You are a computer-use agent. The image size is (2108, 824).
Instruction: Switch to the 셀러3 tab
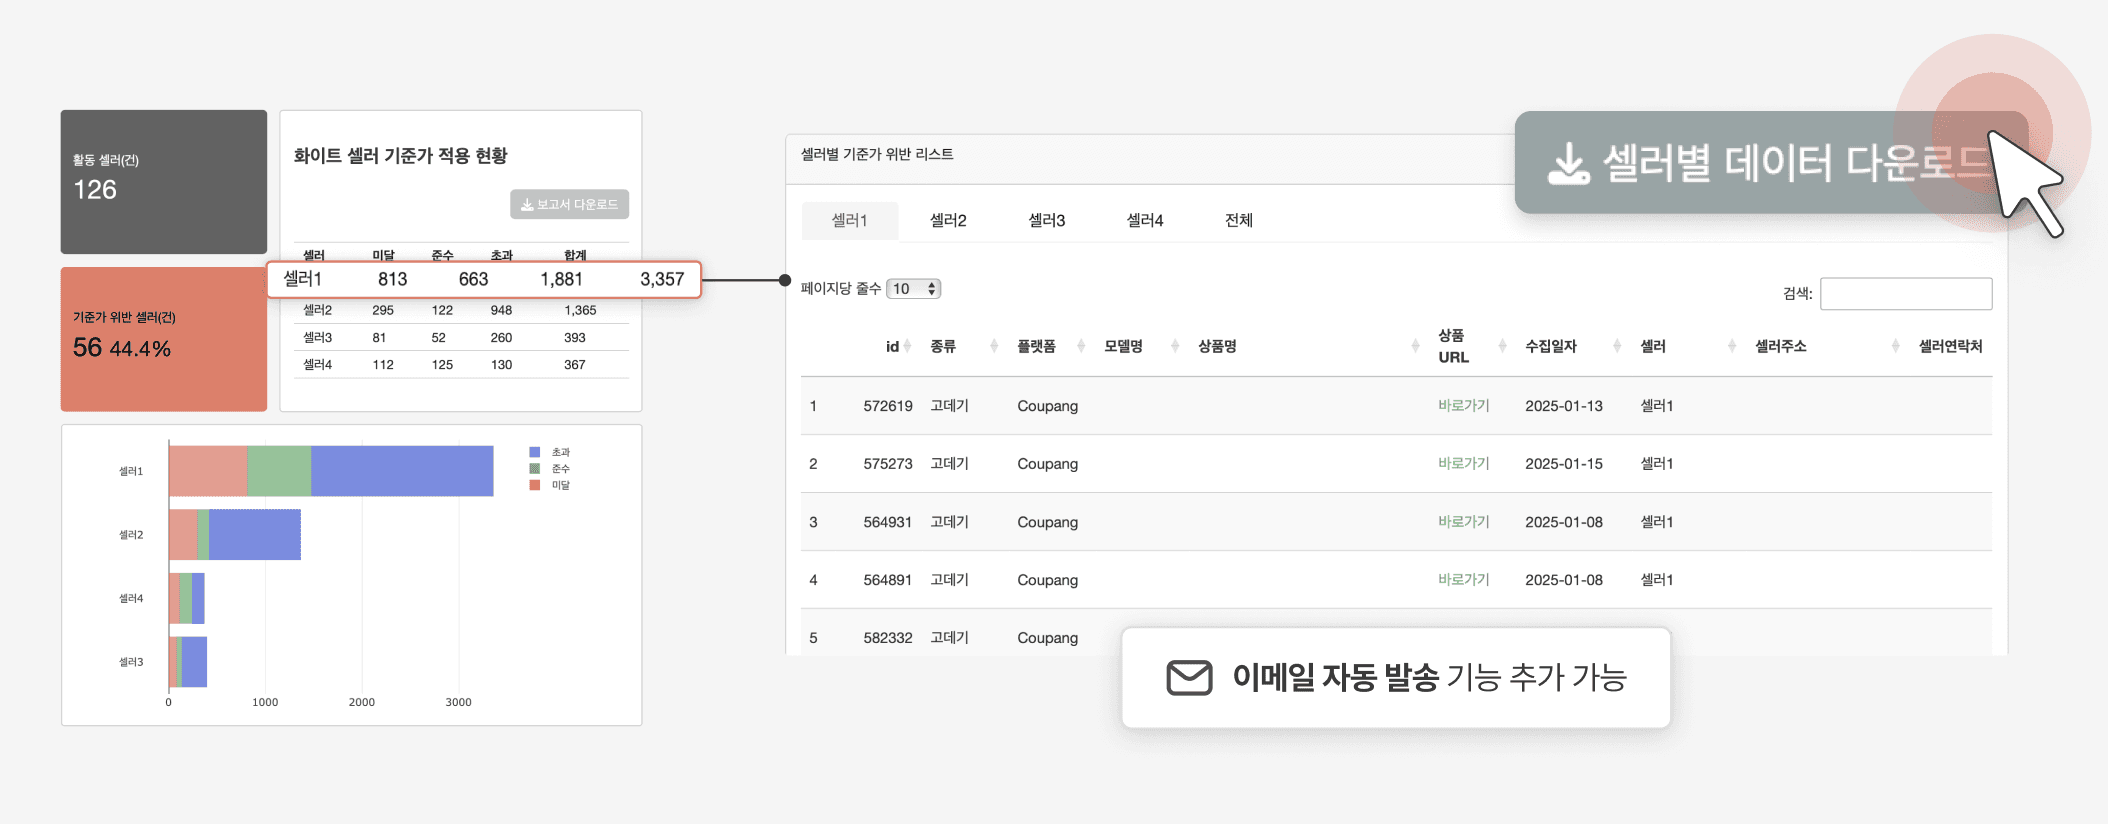(x=1047, y=220)
